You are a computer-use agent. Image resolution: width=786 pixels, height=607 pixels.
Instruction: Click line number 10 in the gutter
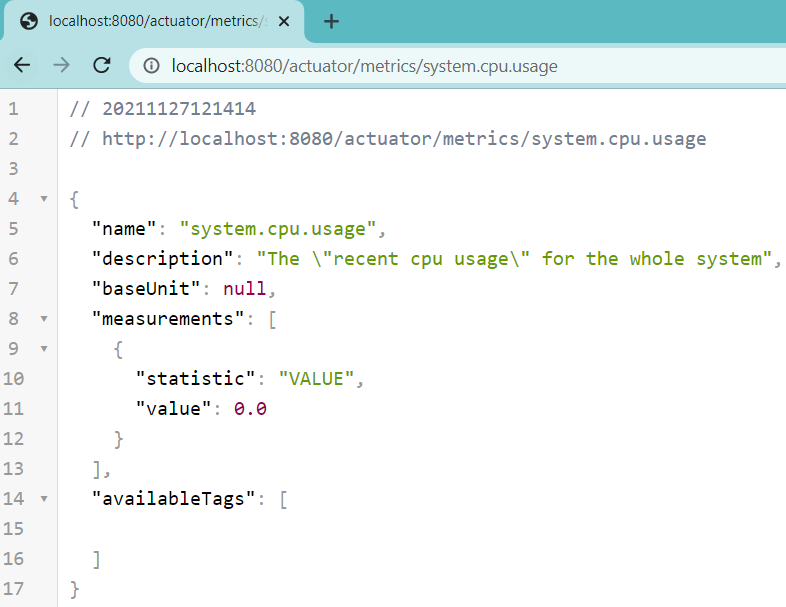(14, 378)
